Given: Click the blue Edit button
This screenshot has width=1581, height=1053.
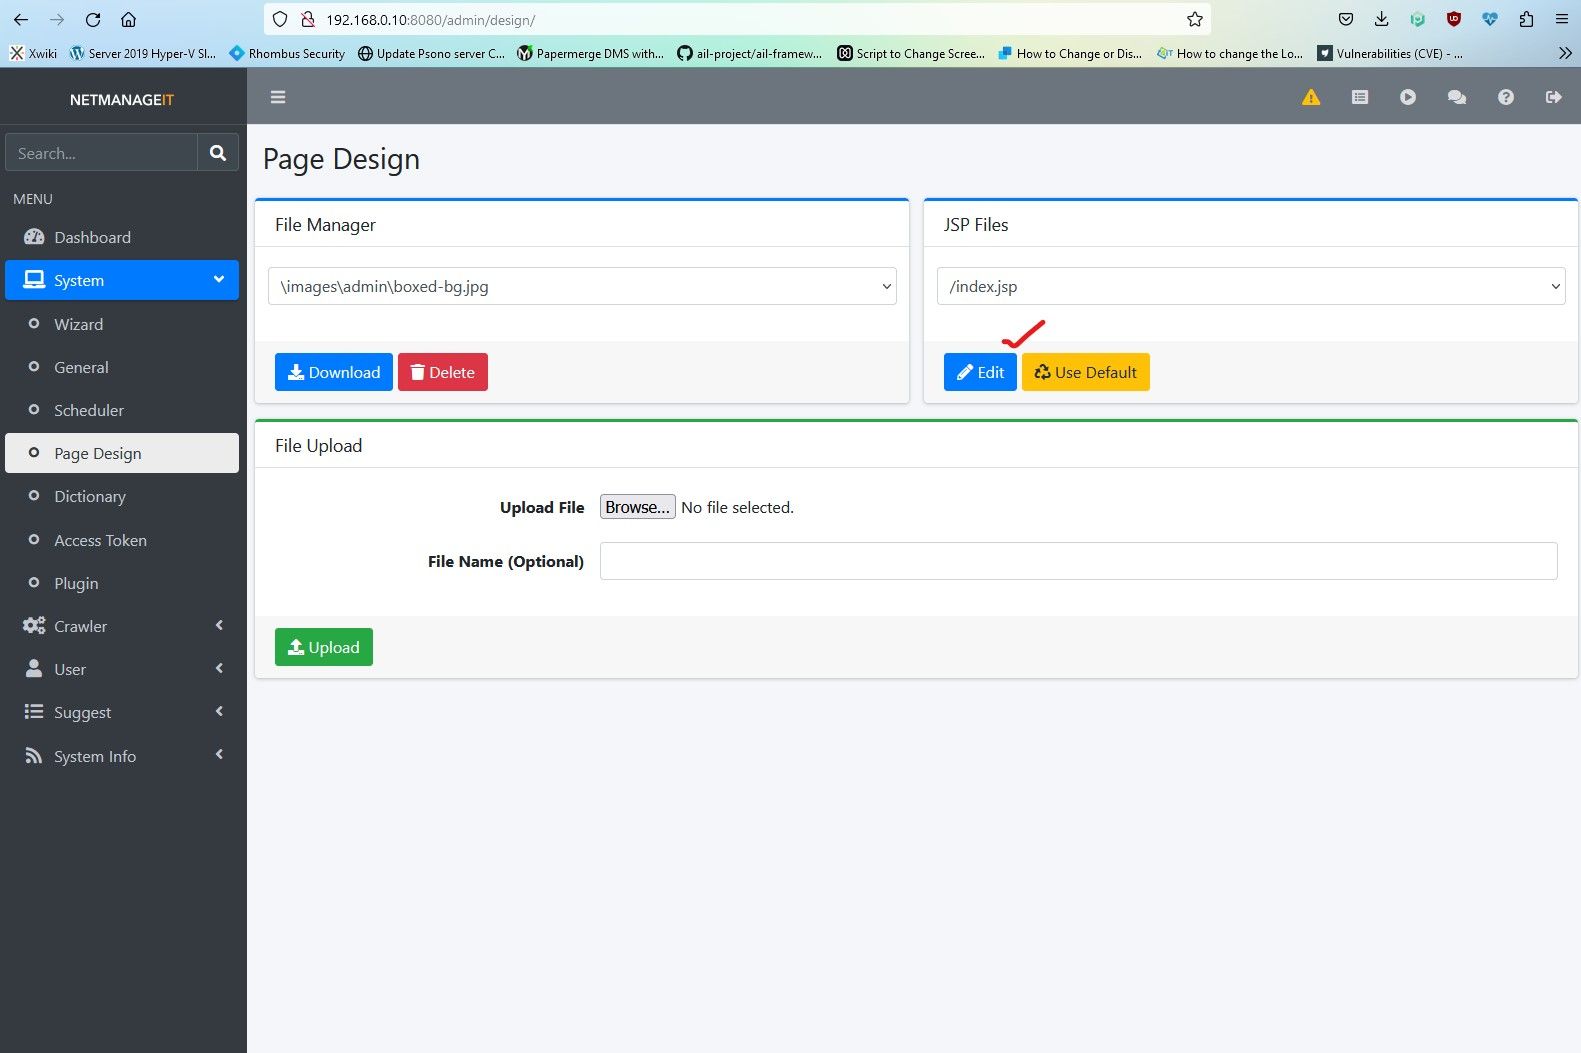Looking at the screenshot, I should tap(980, 372).
